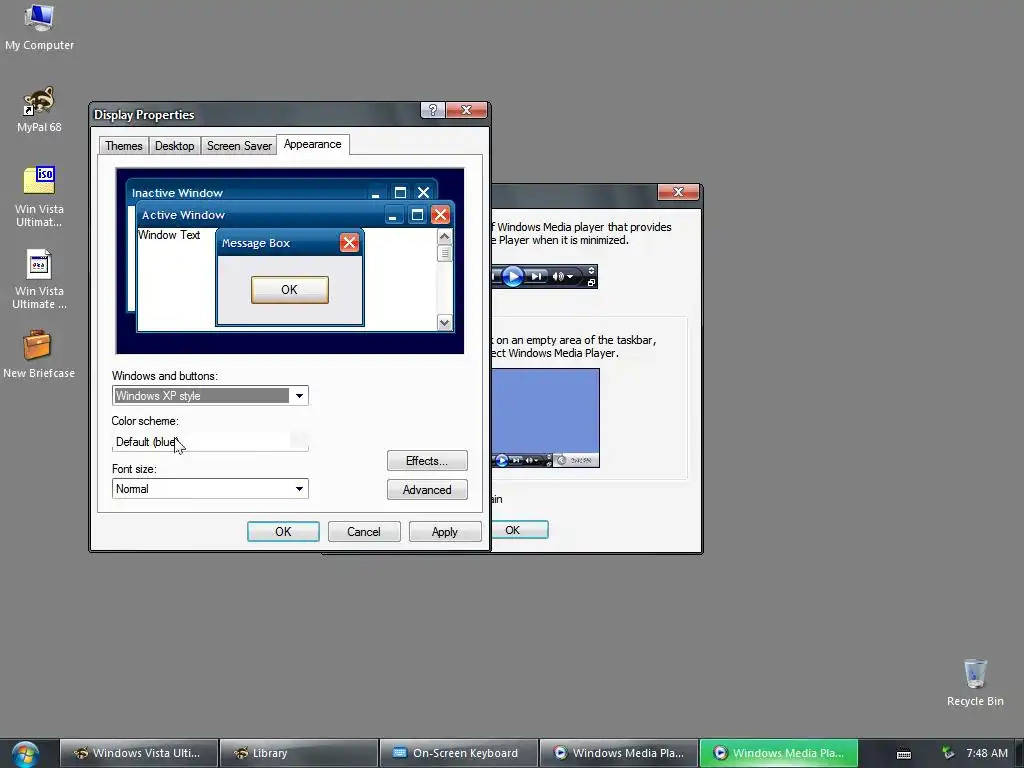Click the Active Window preview minimize icon
Viewport: 1024px width, 768px height.
[x=393, y=215]
